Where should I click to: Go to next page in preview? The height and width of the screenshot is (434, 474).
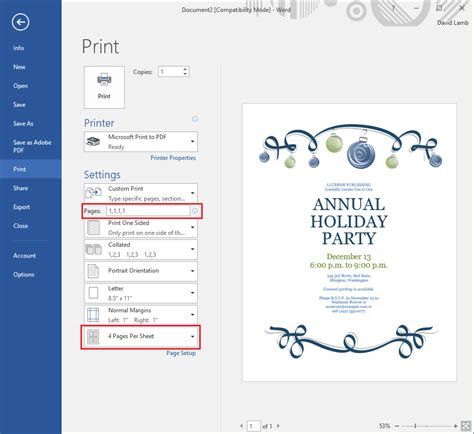point(278,426)
